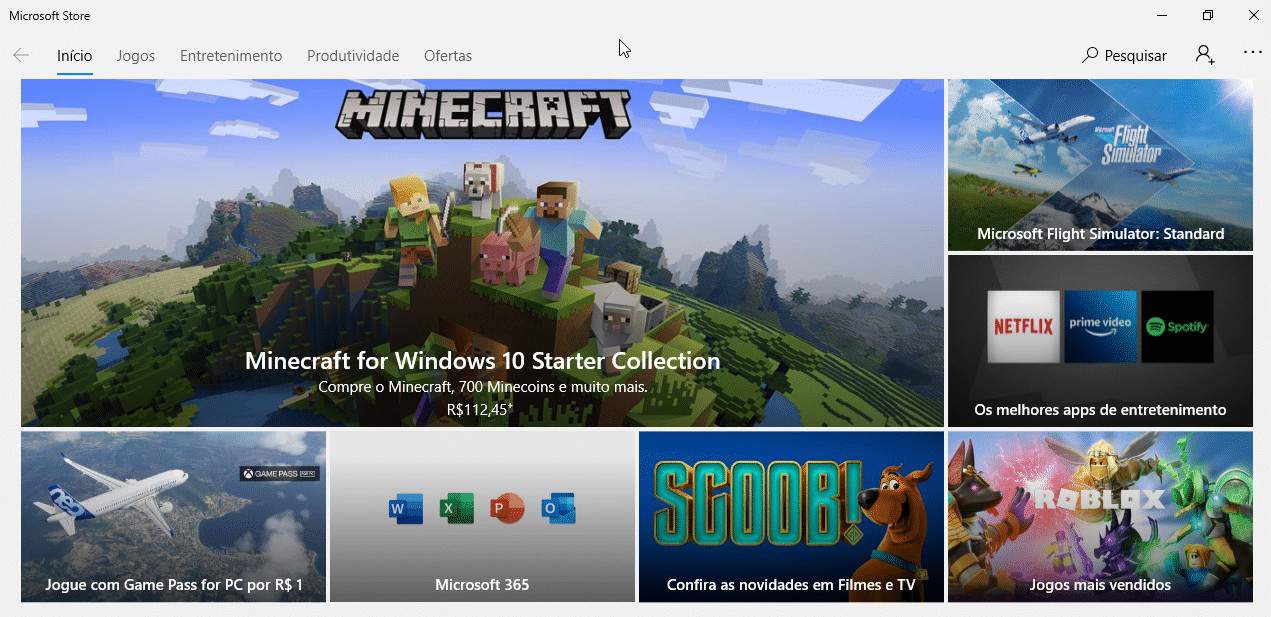Screen dimensions: 1271x617
Task: Open the 'Microsoft 365' tile label
Action: 482,585
